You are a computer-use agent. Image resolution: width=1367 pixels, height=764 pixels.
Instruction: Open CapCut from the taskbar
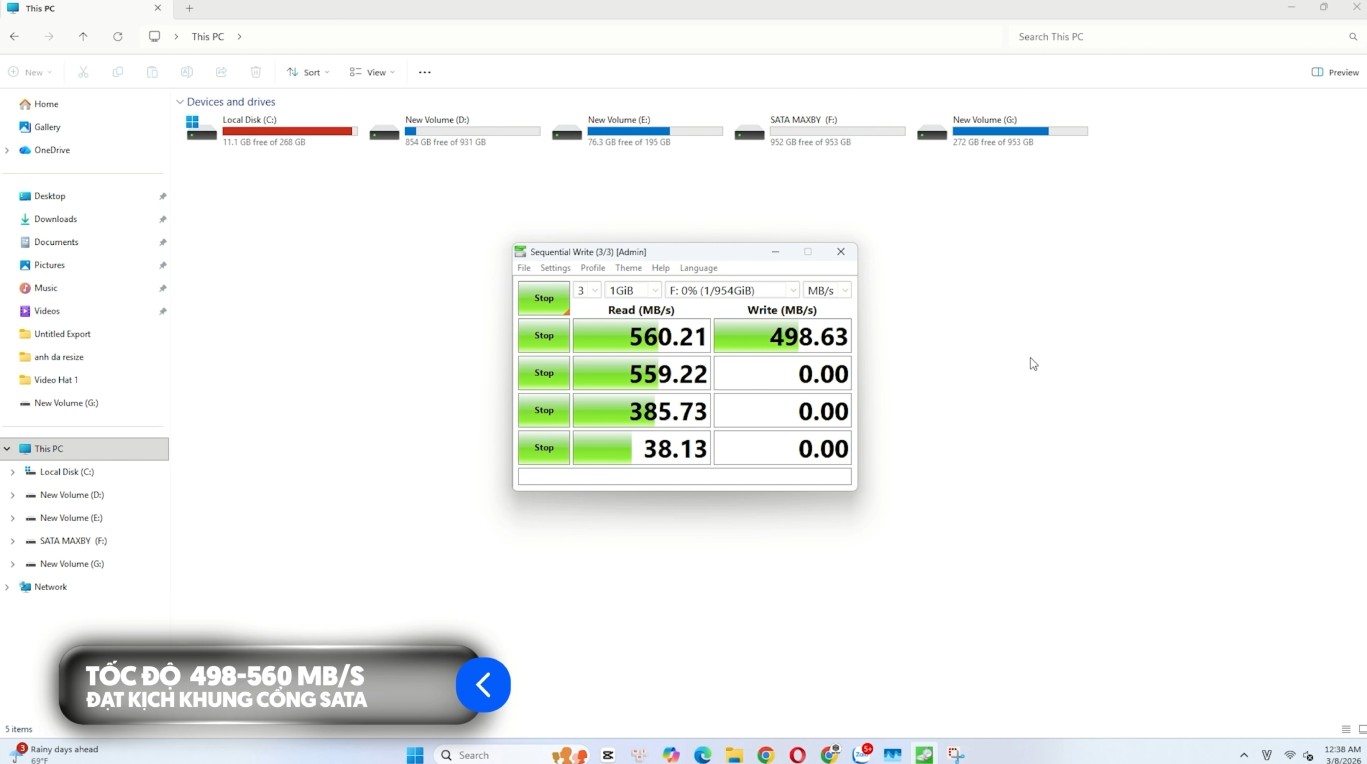(x=608, y=755)
